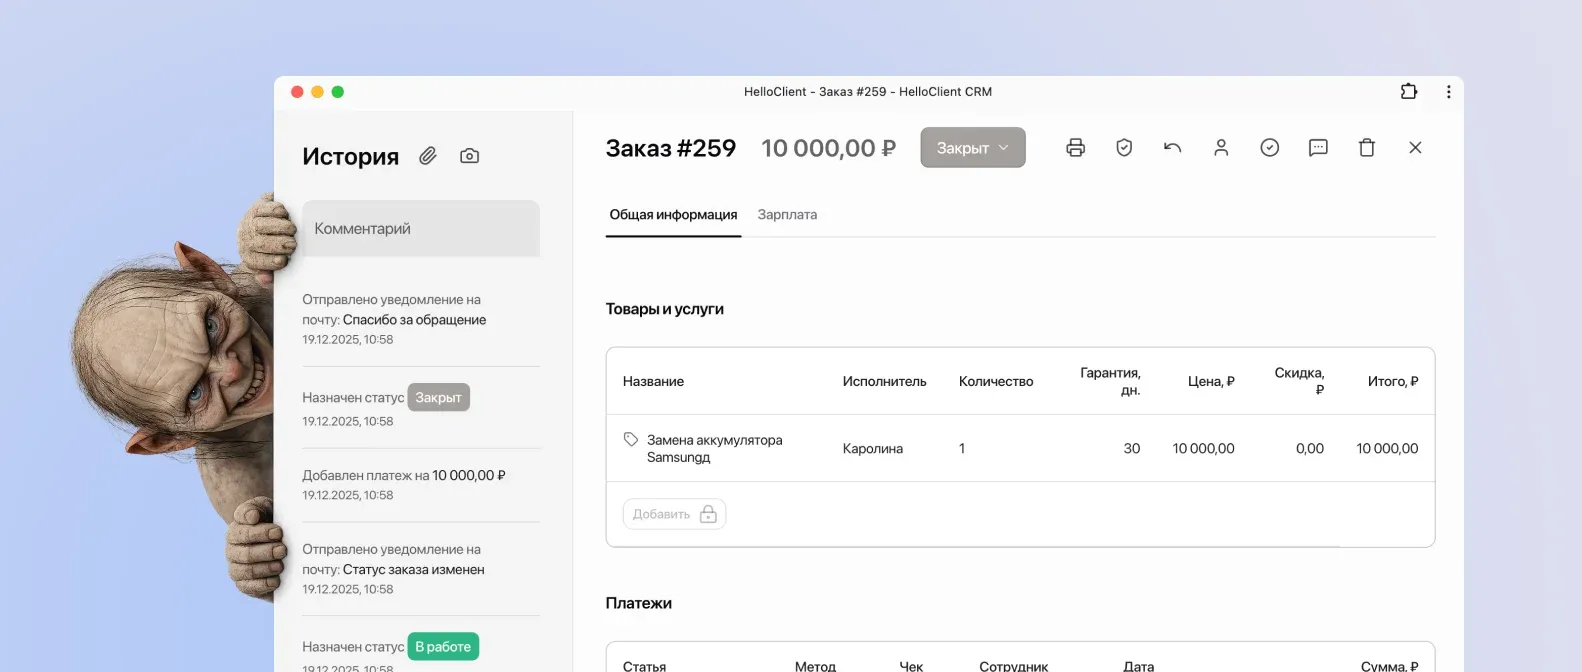Click the Название column header
The image size is (1582, 672).
tap(654, 382)
